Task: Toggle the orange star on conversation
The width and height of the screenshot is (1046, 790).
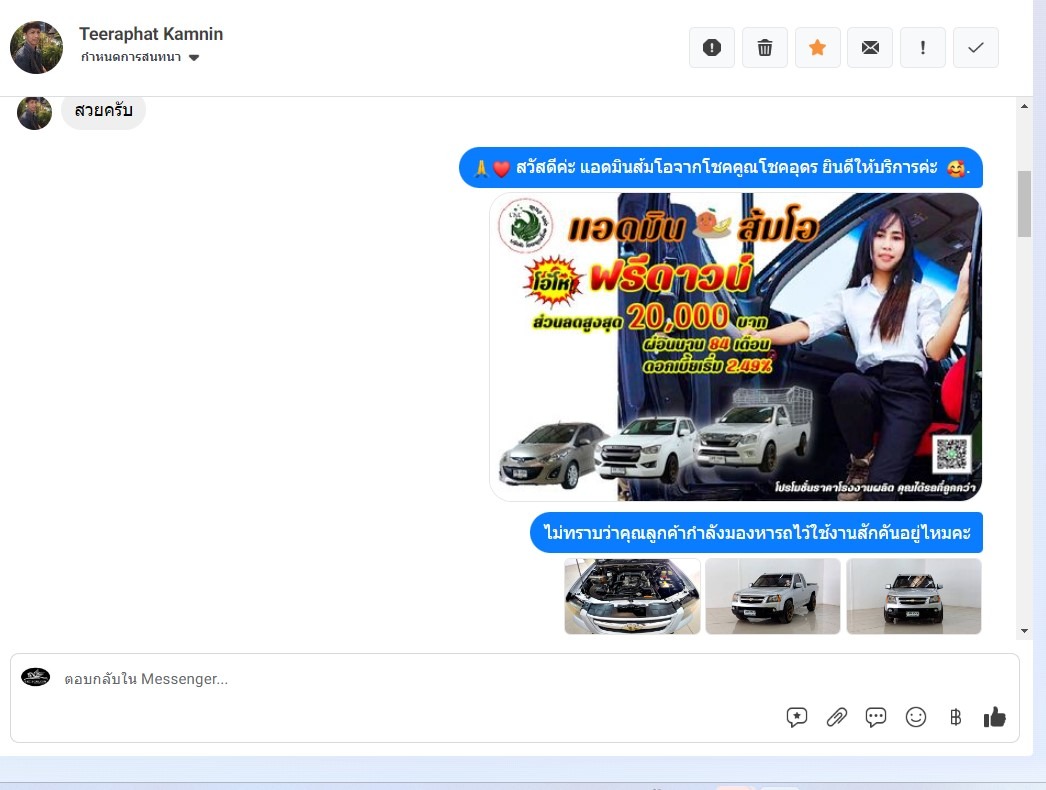Action: point(818,48)
